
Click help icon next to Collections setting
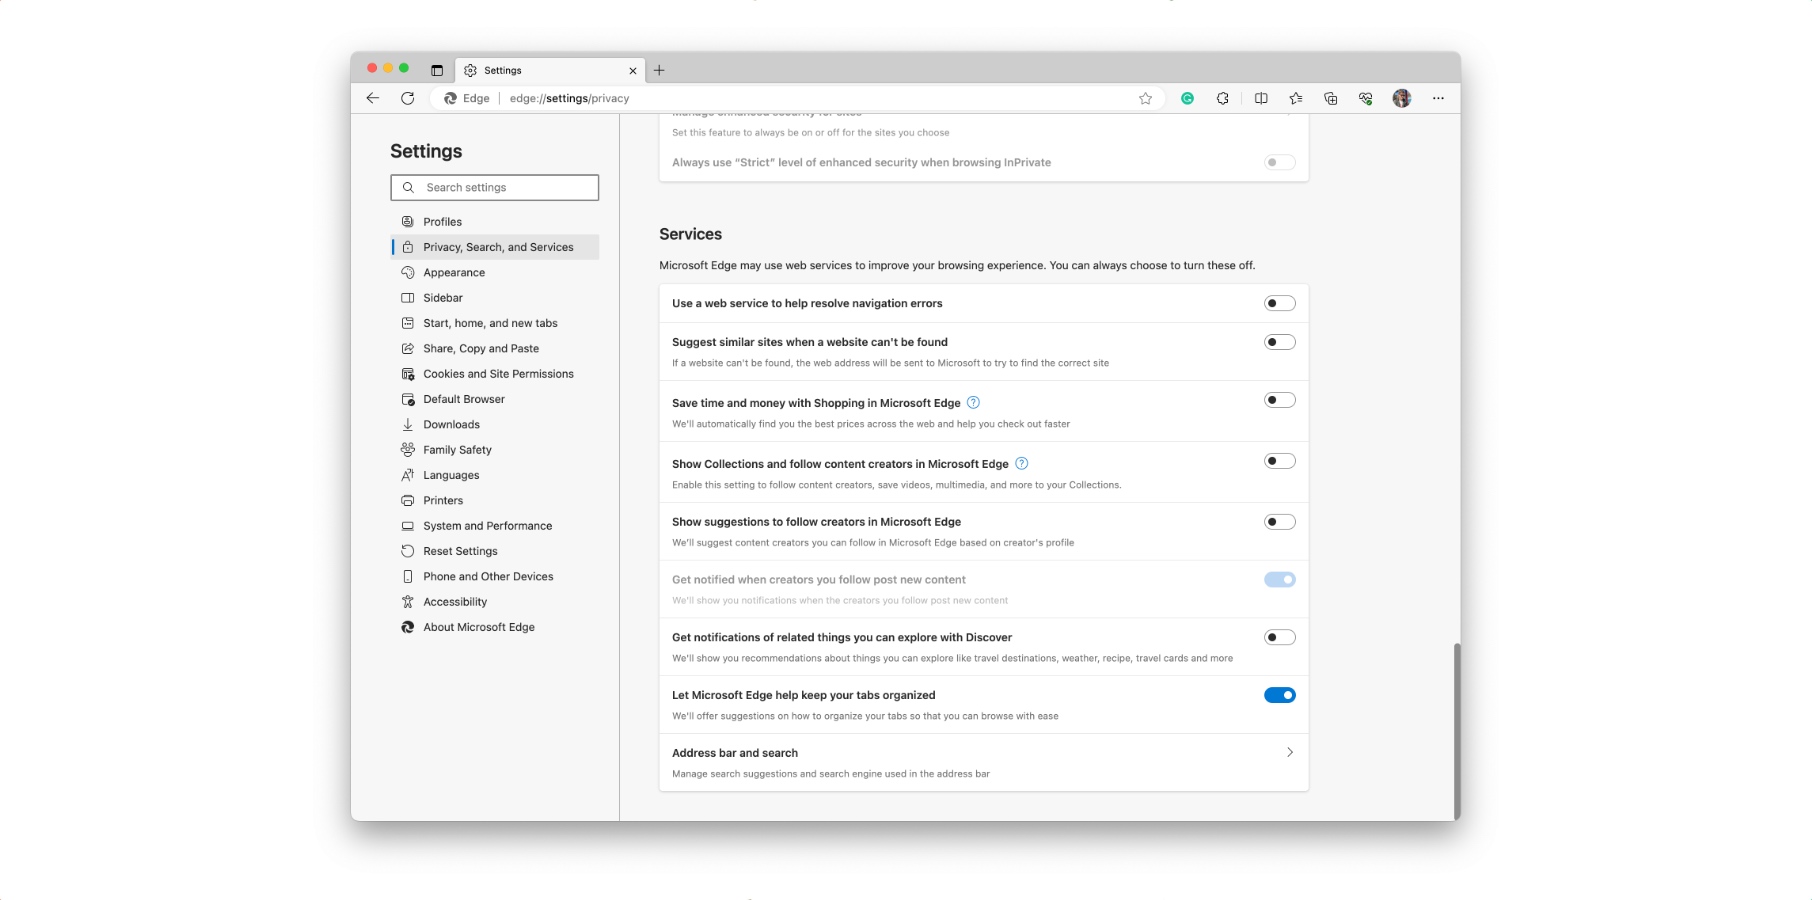(x=1021, y=464)
